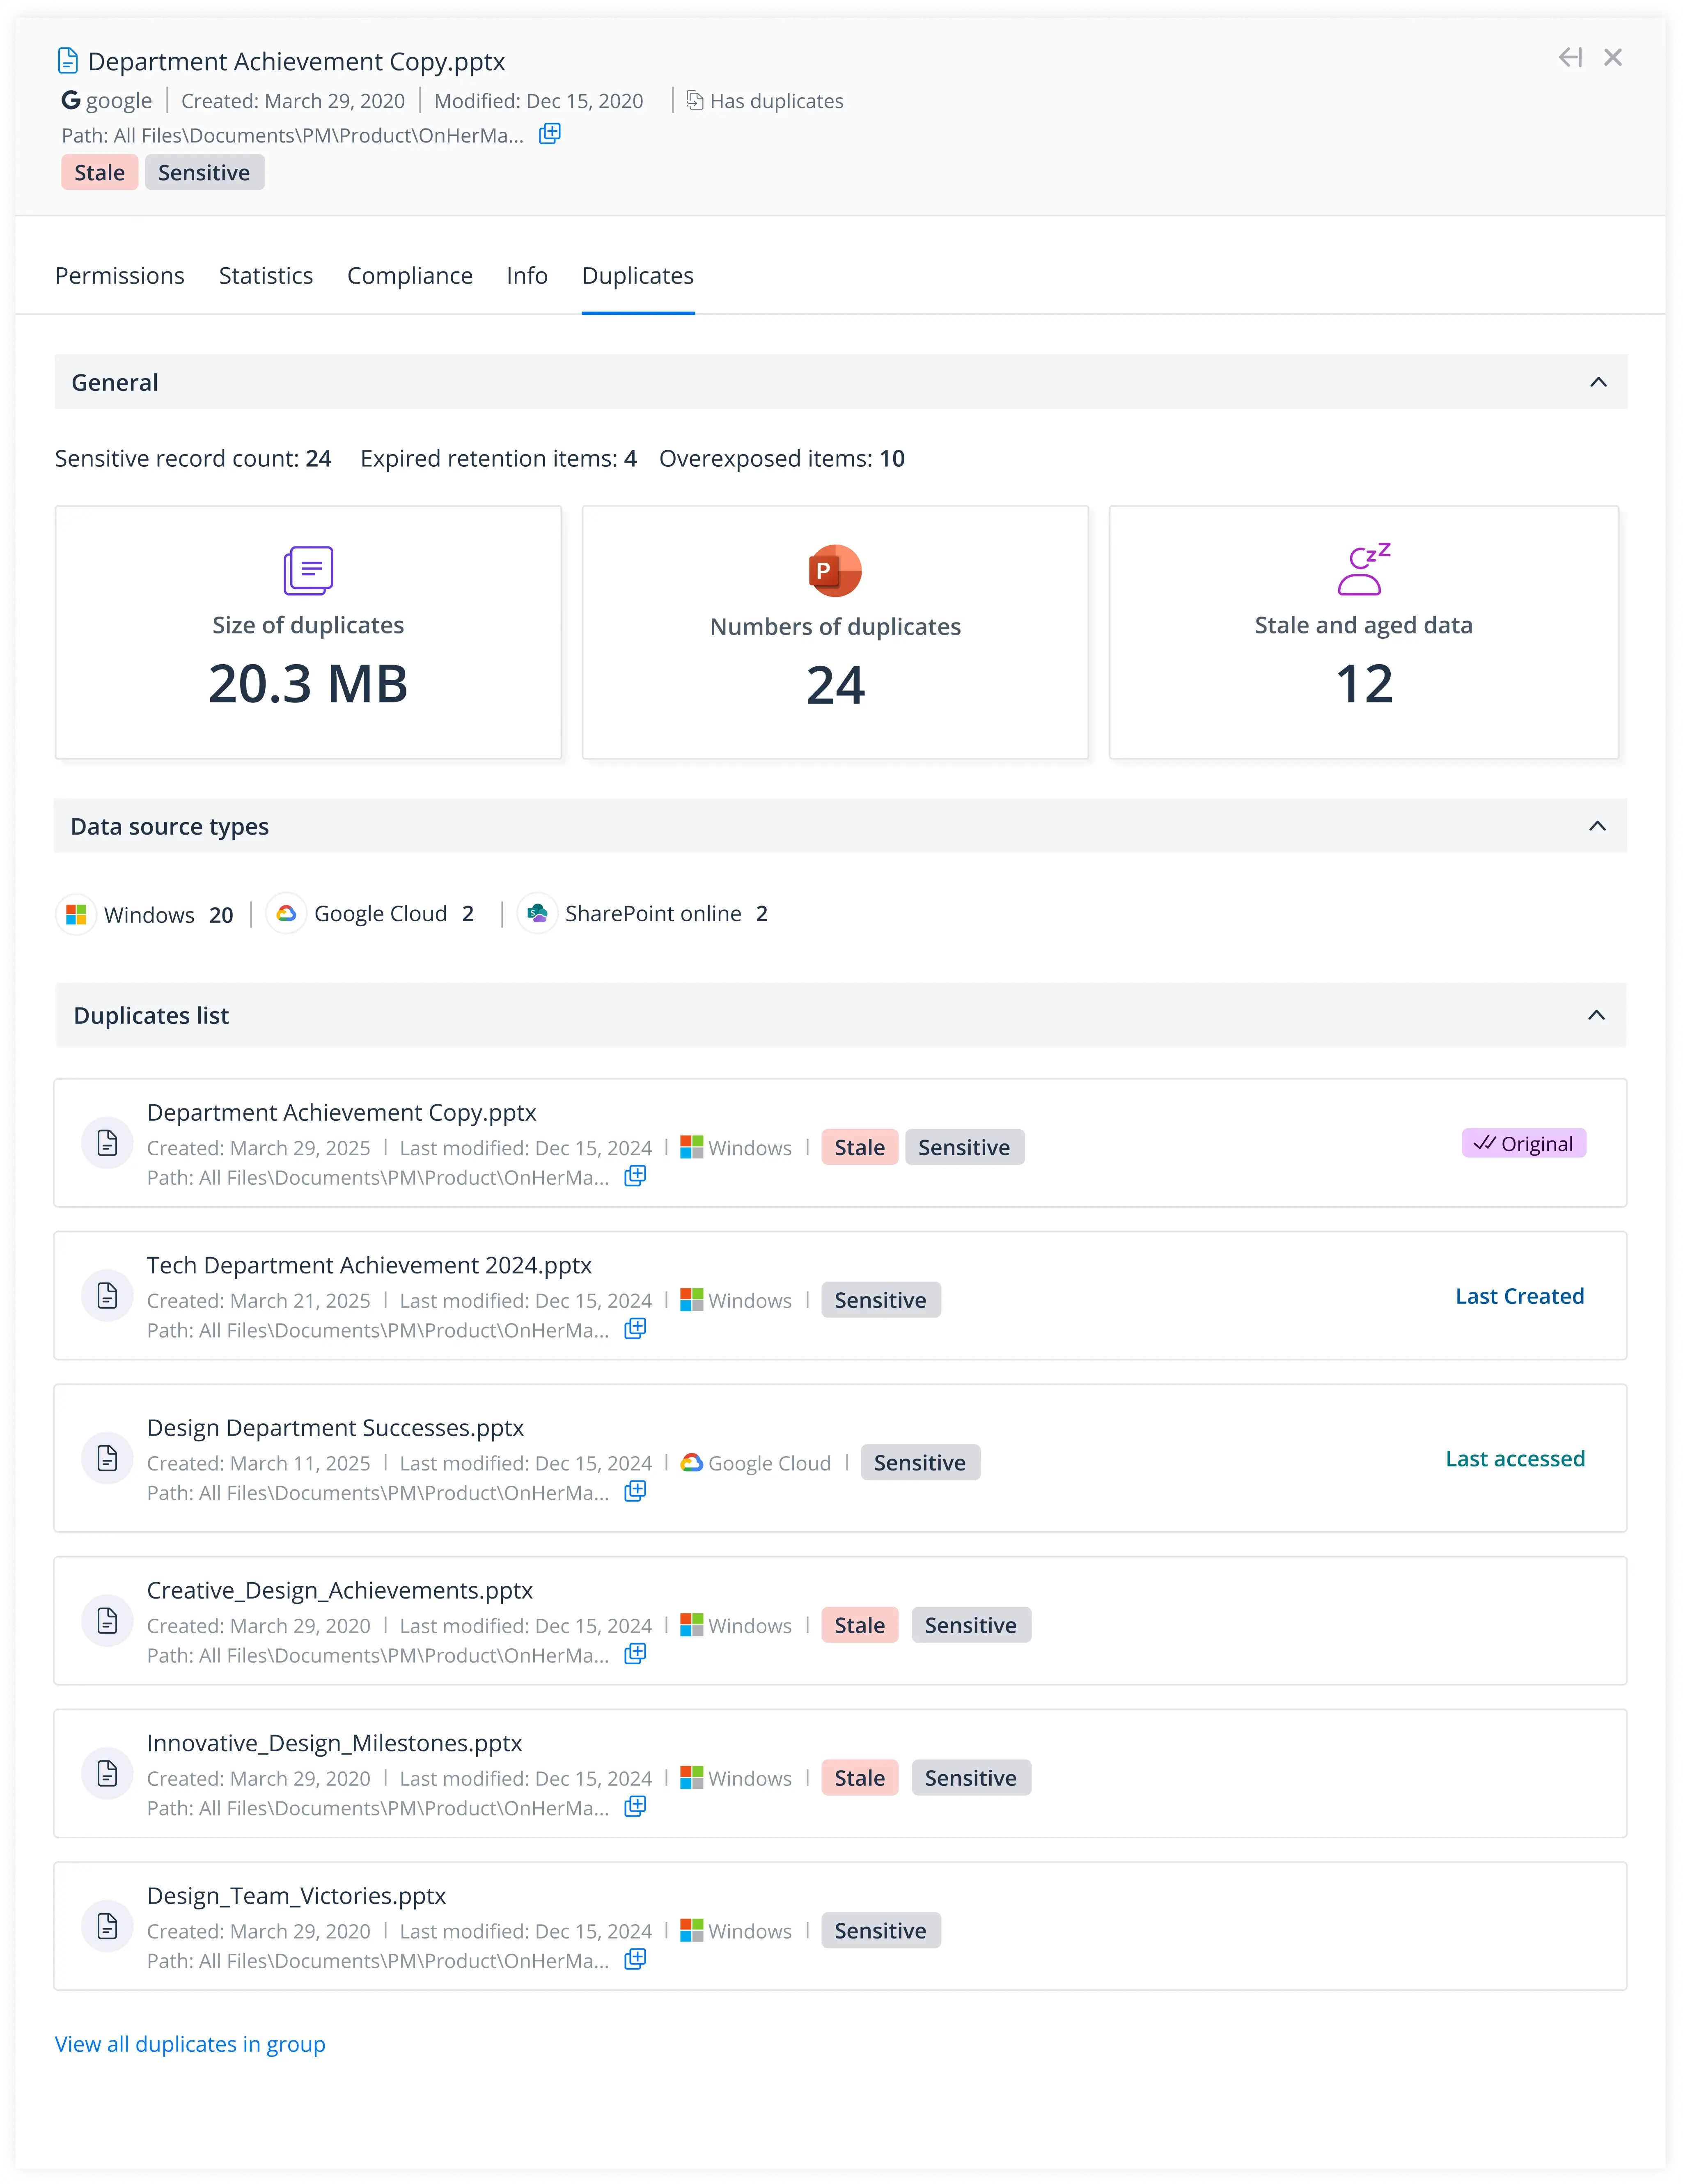Click Created: March 29, 2020 in header
Image resolution: width=1683 pixels, height=2184 pixels.
293,101
